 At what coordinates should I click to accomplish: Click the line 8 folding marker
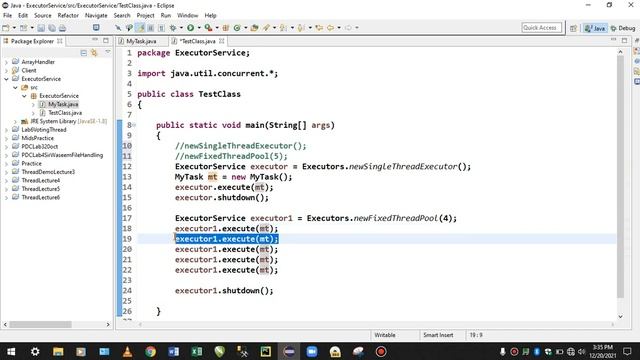coord(134,125)
